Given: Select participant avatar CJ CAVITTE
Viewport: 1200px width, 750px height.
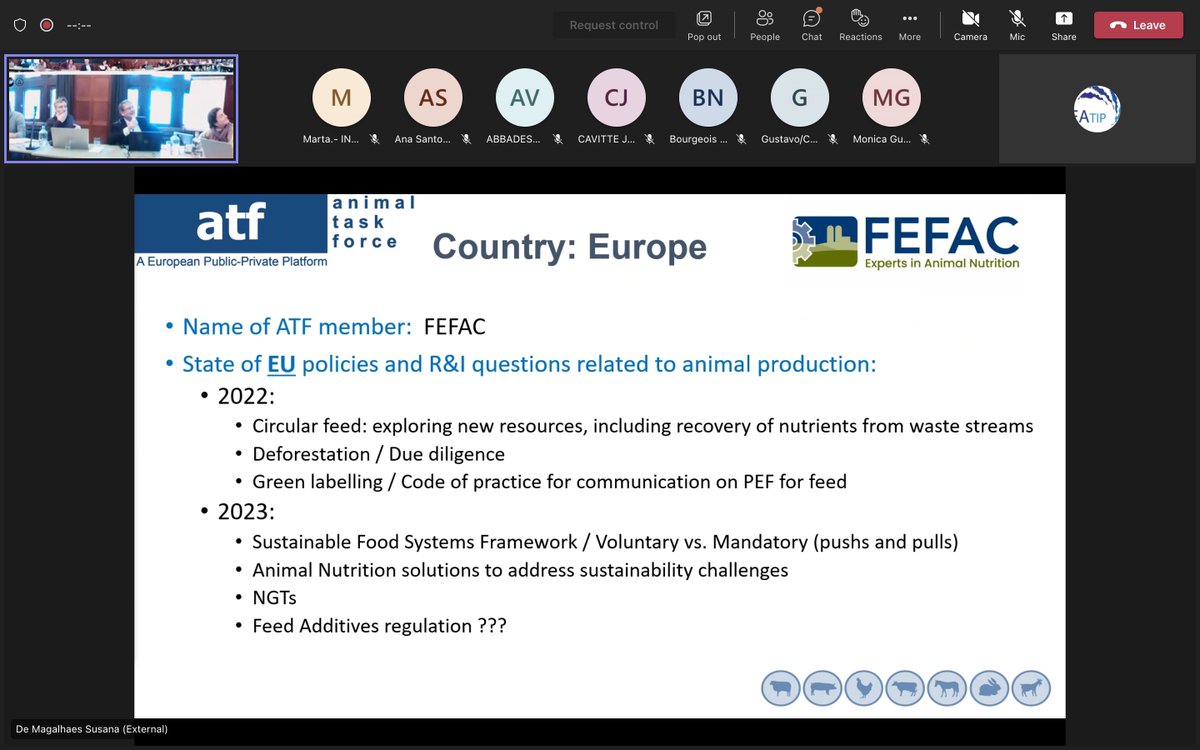Looking at the screenshot, I should pyautogui.click(x=616, y=98).
